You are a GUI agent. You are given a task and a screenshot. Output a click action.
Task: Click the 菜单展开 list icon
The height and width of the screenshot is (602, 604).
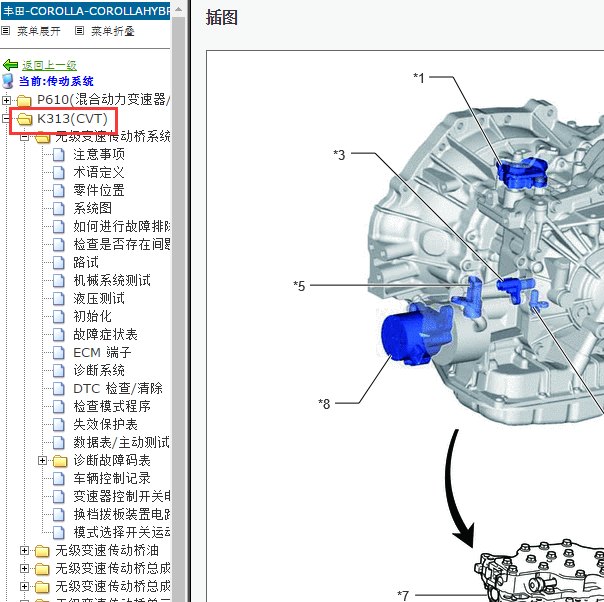coord(5,30)
